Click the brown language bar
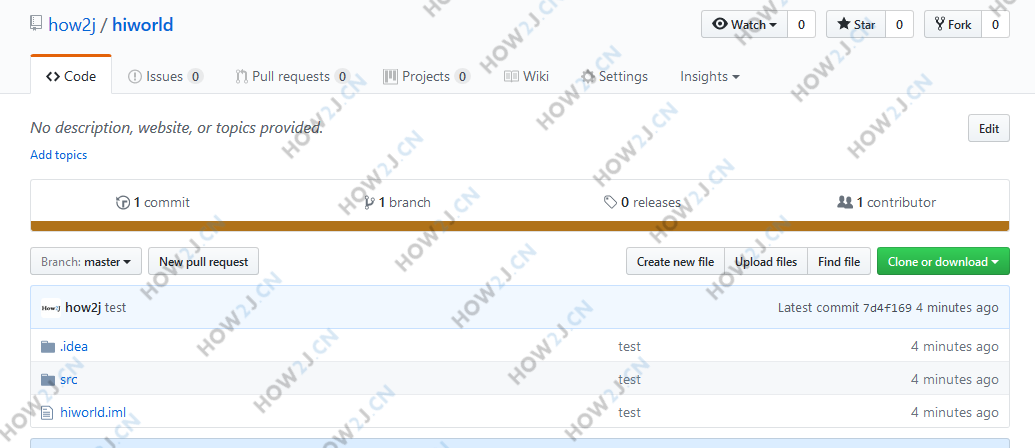Image resolution: width=1035 pixels, height=448 pixels. 520,226
